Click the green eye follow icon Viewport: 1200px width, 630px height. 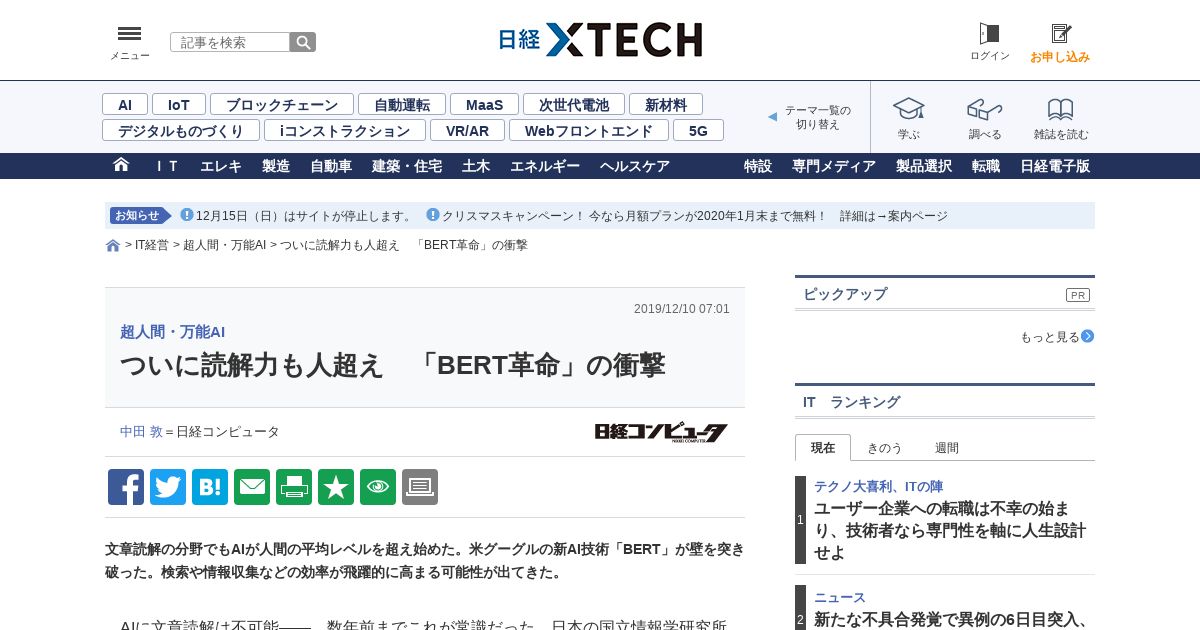[x=378, y=487]
